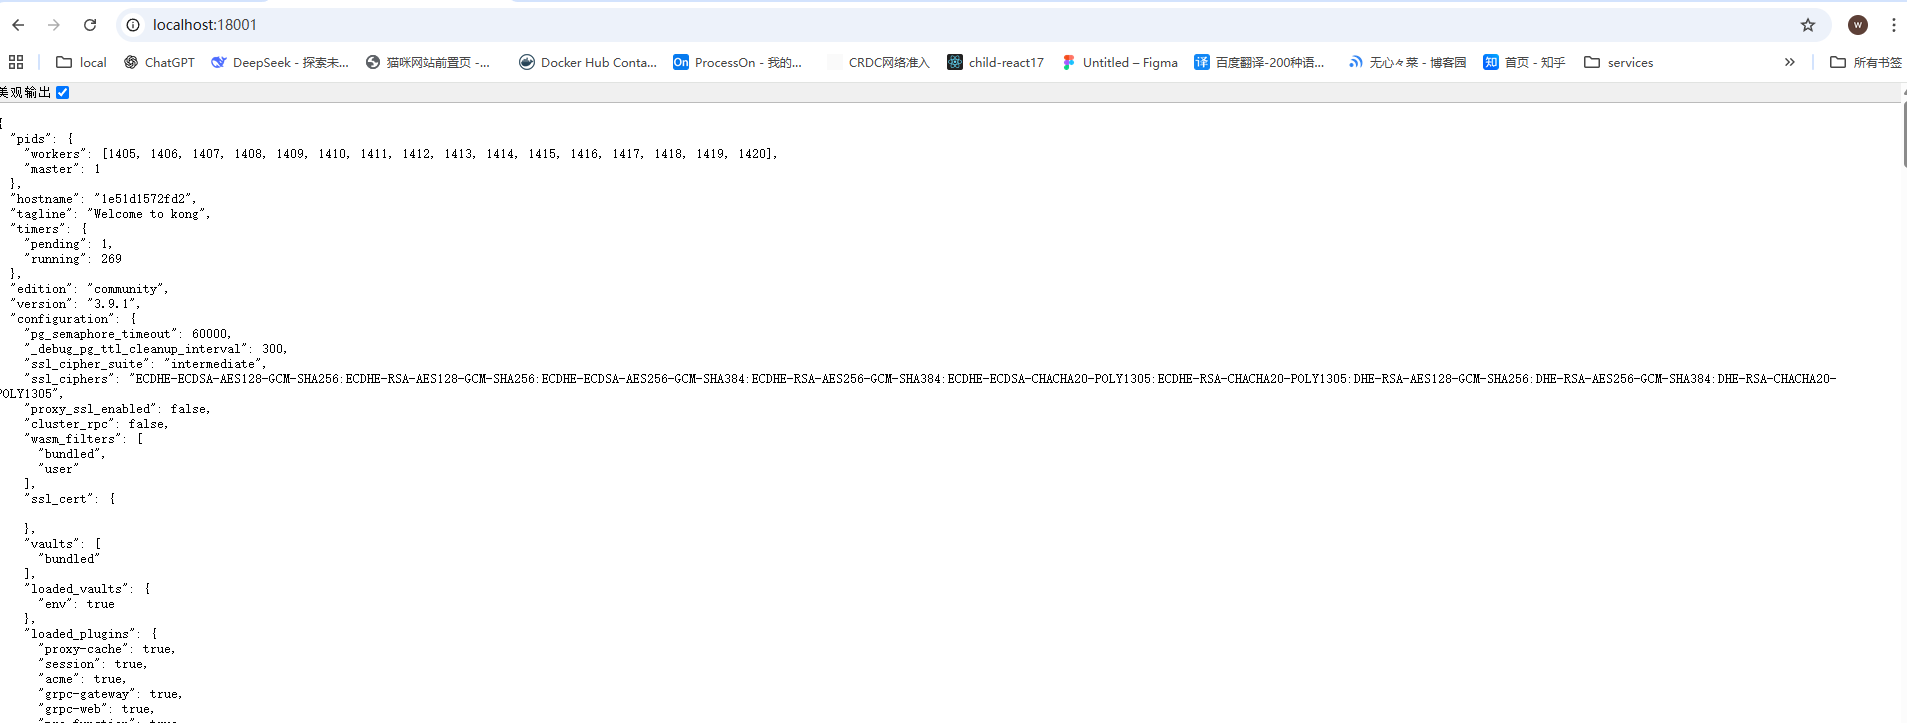Open the services bookmark folder
The height and width of the screenshot is (723, 1907).
coord(1619,62)
